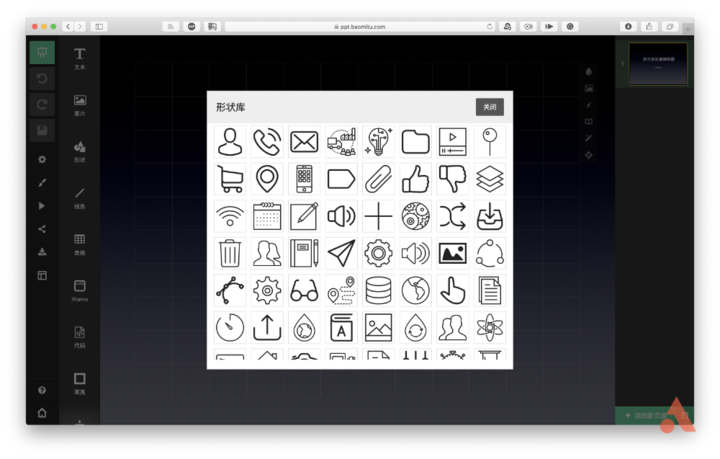Select the paperclip shape
This screenshot has height=459, width=720.
(x=378, y=179)
